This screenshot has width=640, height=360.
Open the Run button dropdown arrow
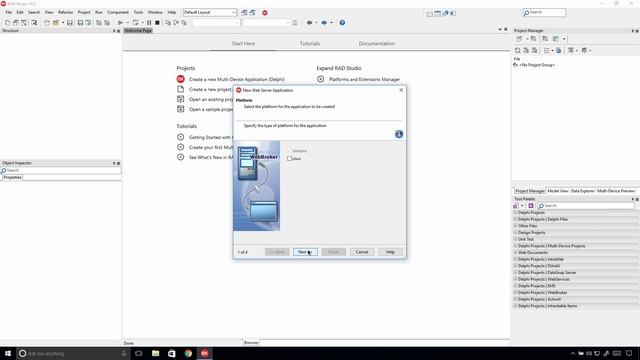pos(127,23)
